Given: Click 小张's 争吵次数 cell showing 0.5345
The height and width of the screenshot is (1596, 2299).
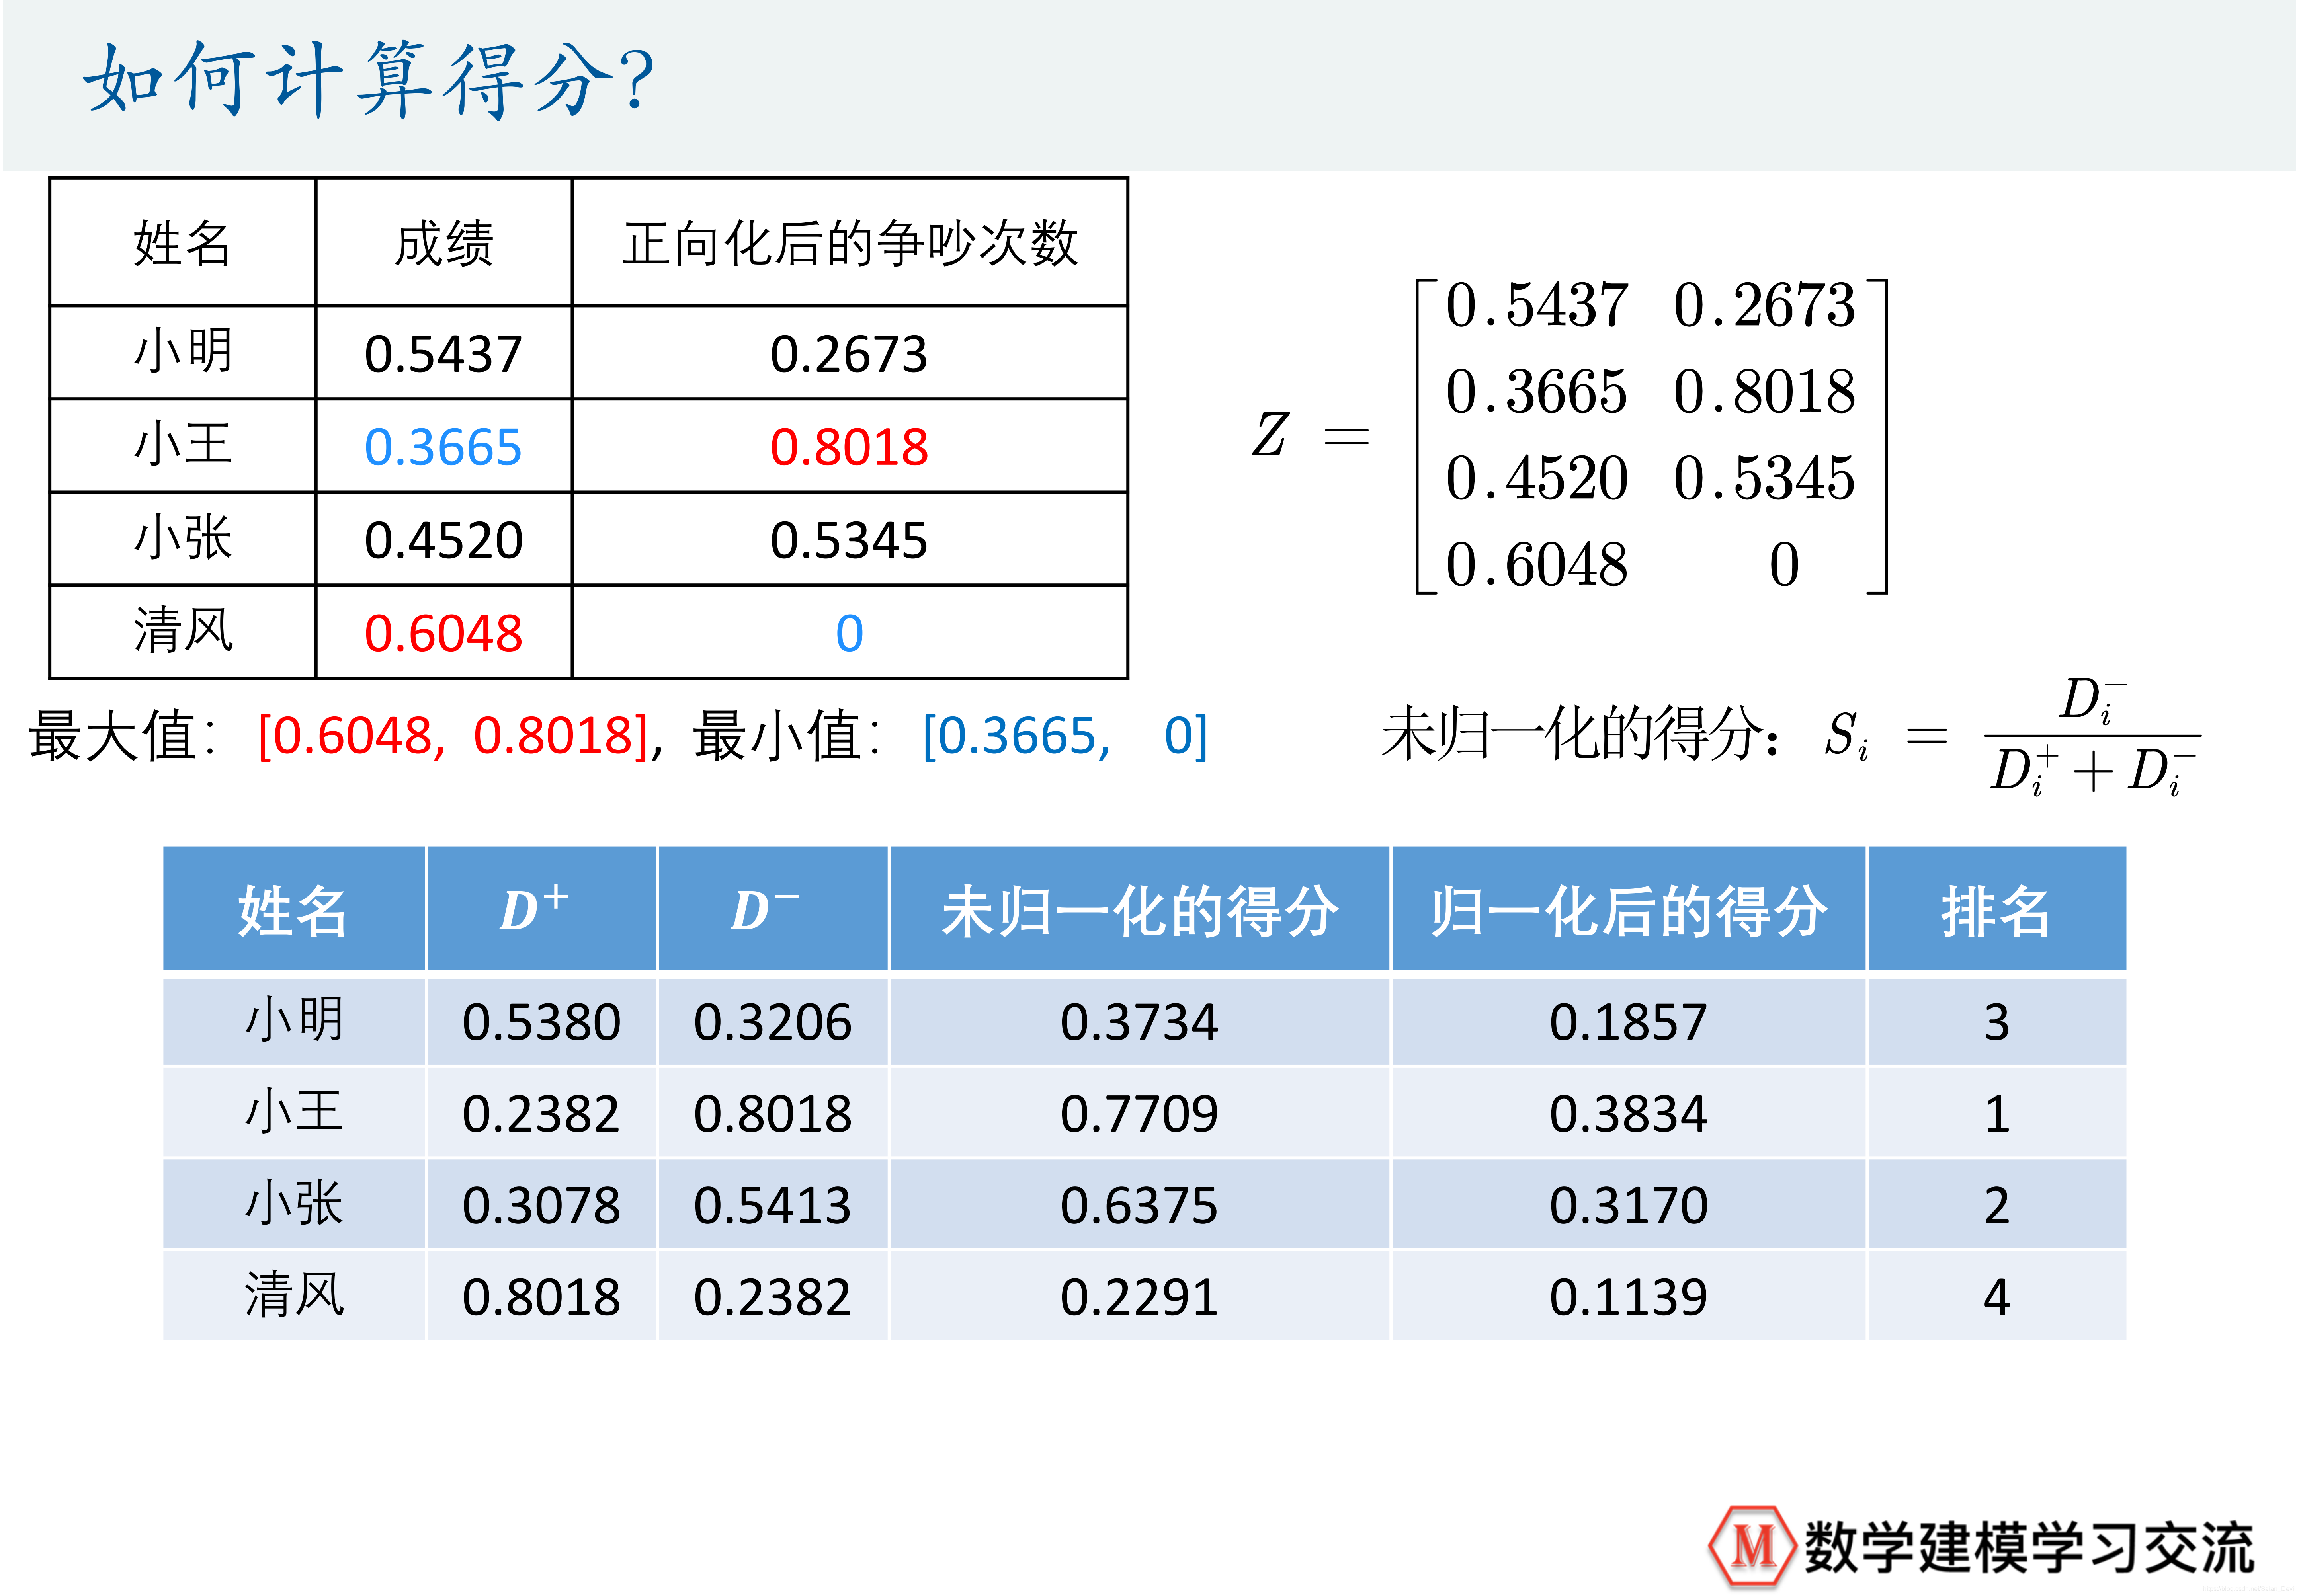Looking at the screenshot, I should point(849,539).
